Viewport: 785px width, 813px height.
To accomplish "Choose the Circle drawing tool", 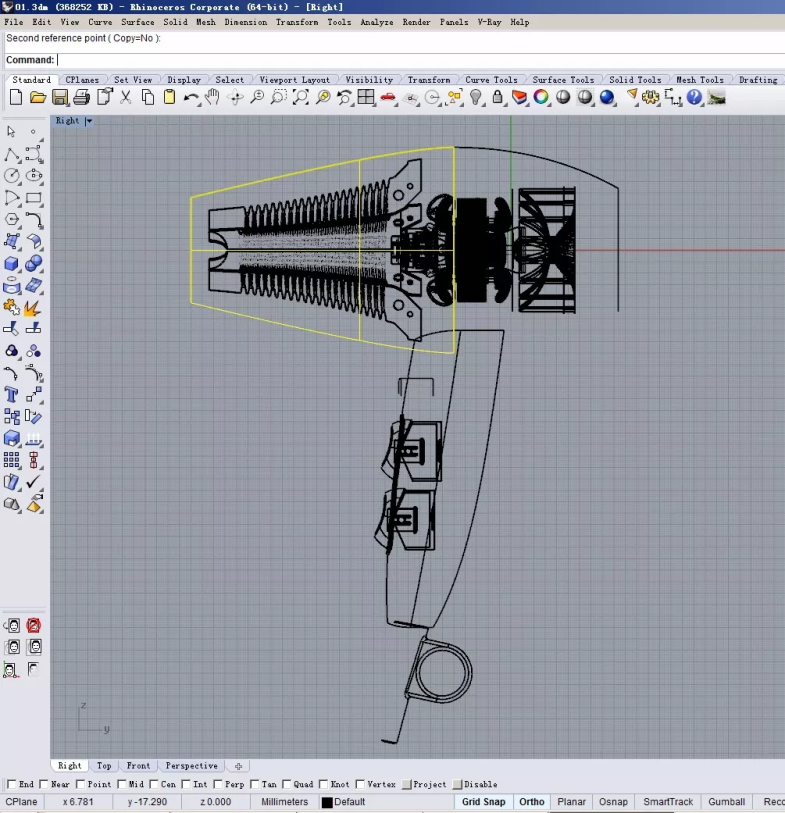I will click(x=11, y=175).
